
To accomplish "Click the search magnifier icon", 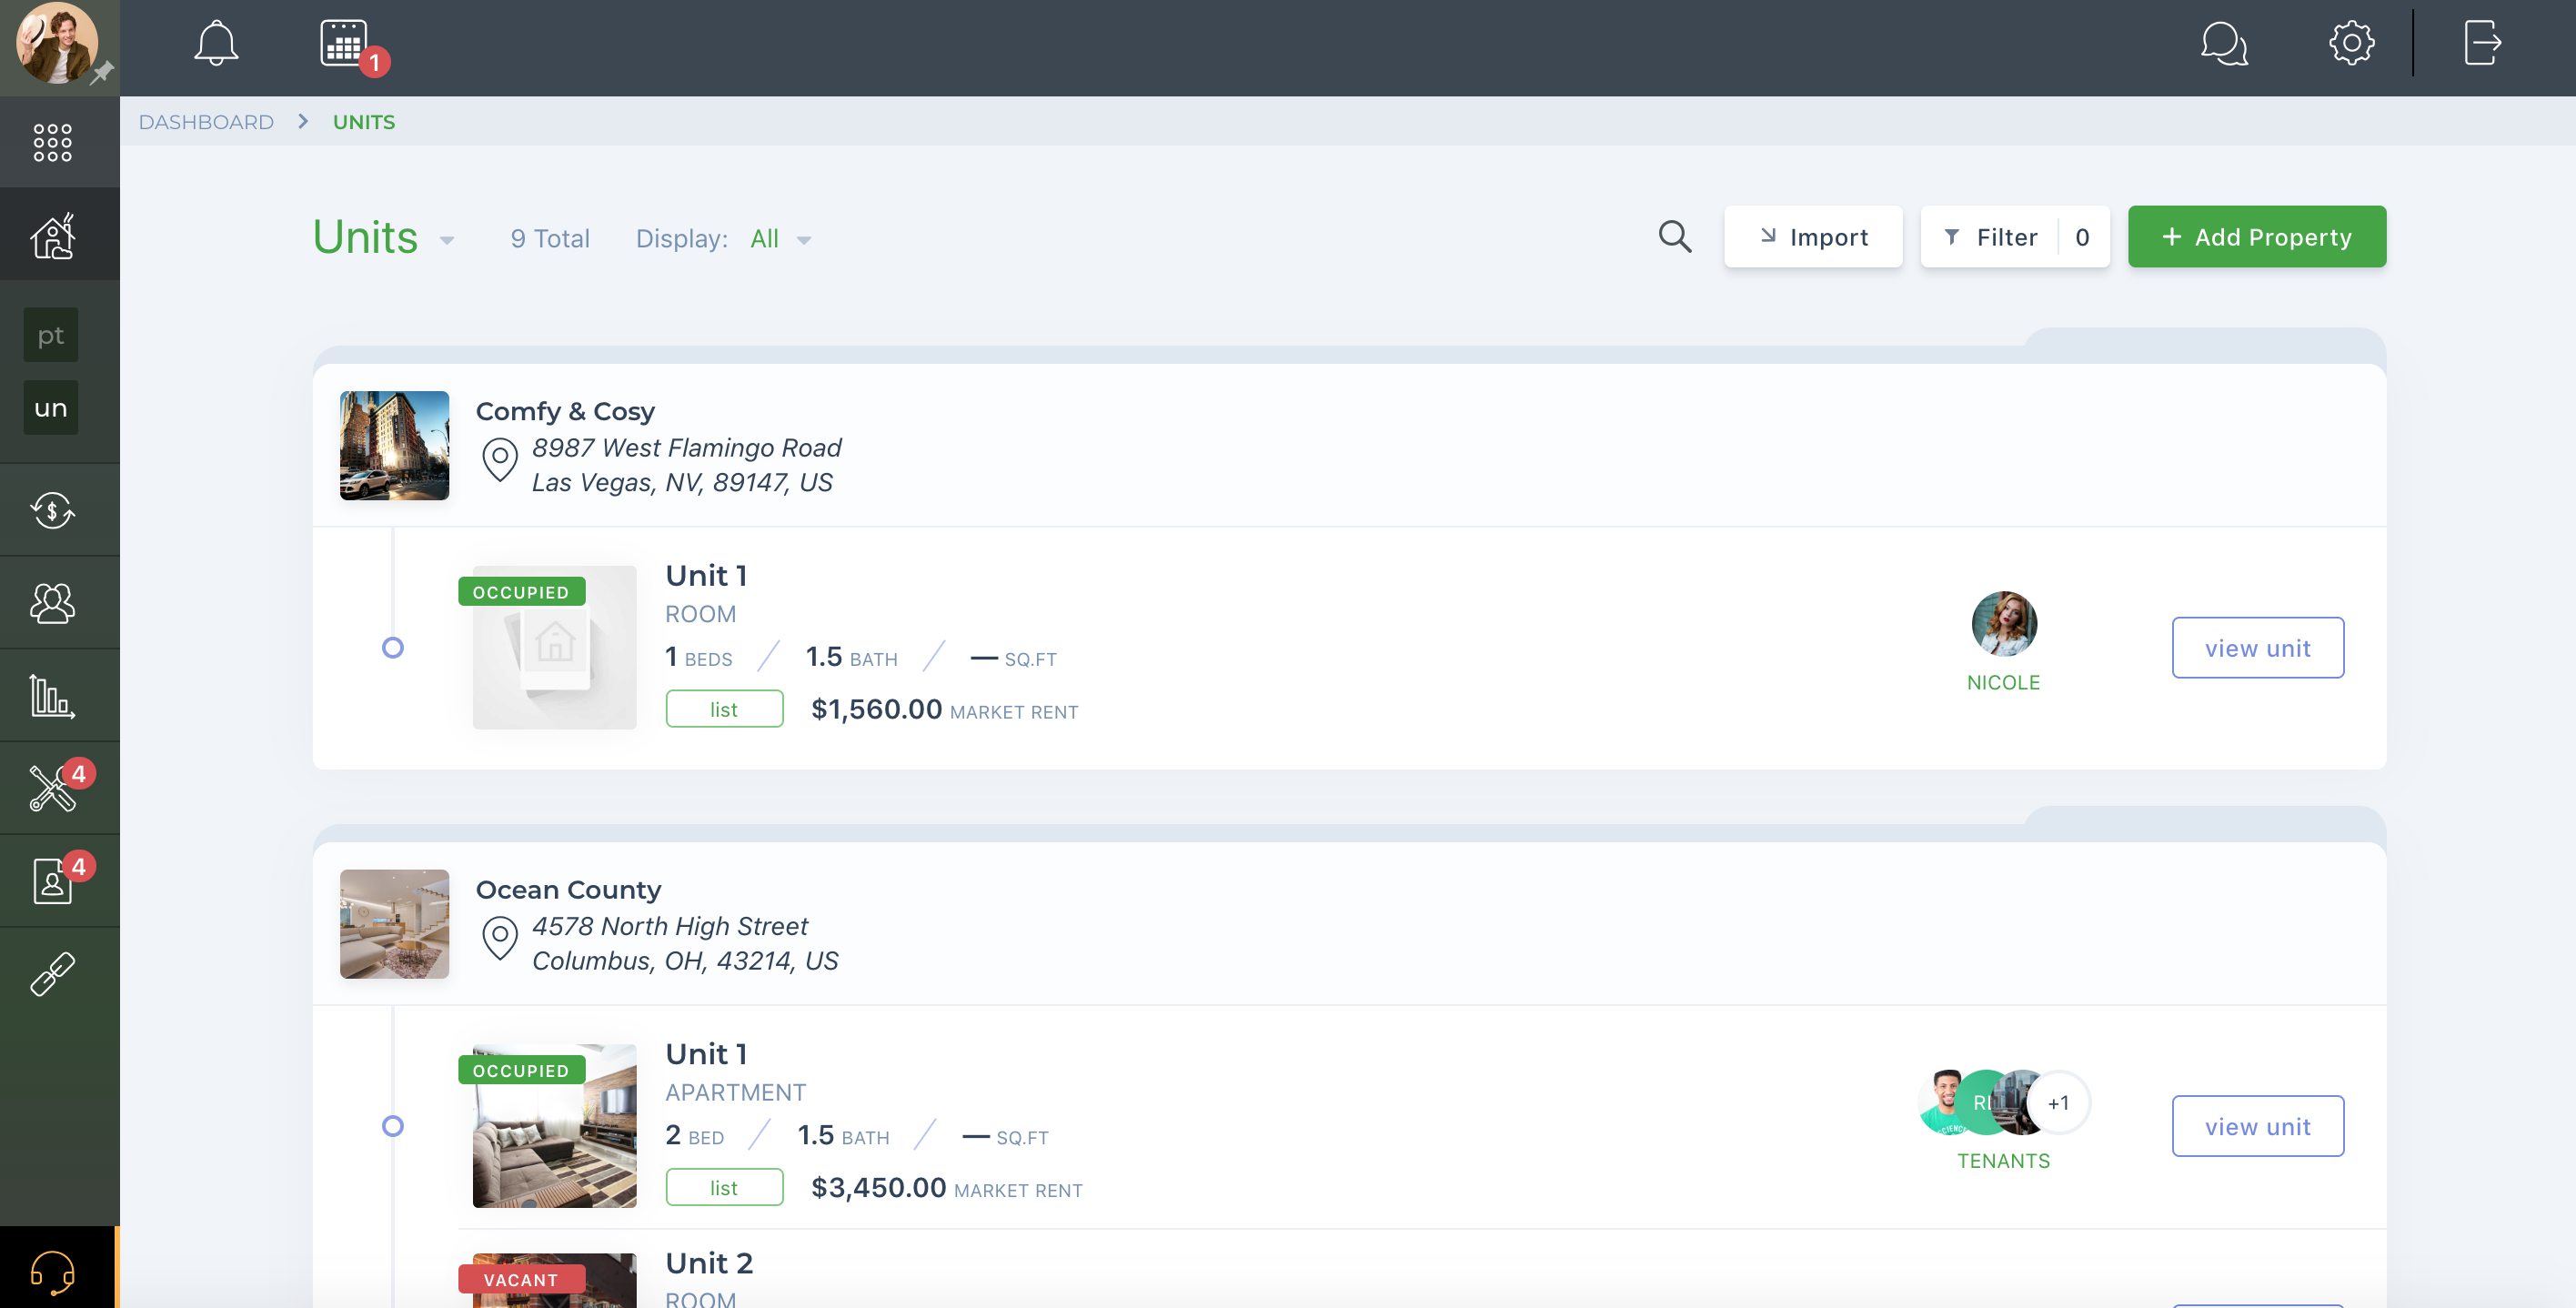I will tap(1675, 237).
